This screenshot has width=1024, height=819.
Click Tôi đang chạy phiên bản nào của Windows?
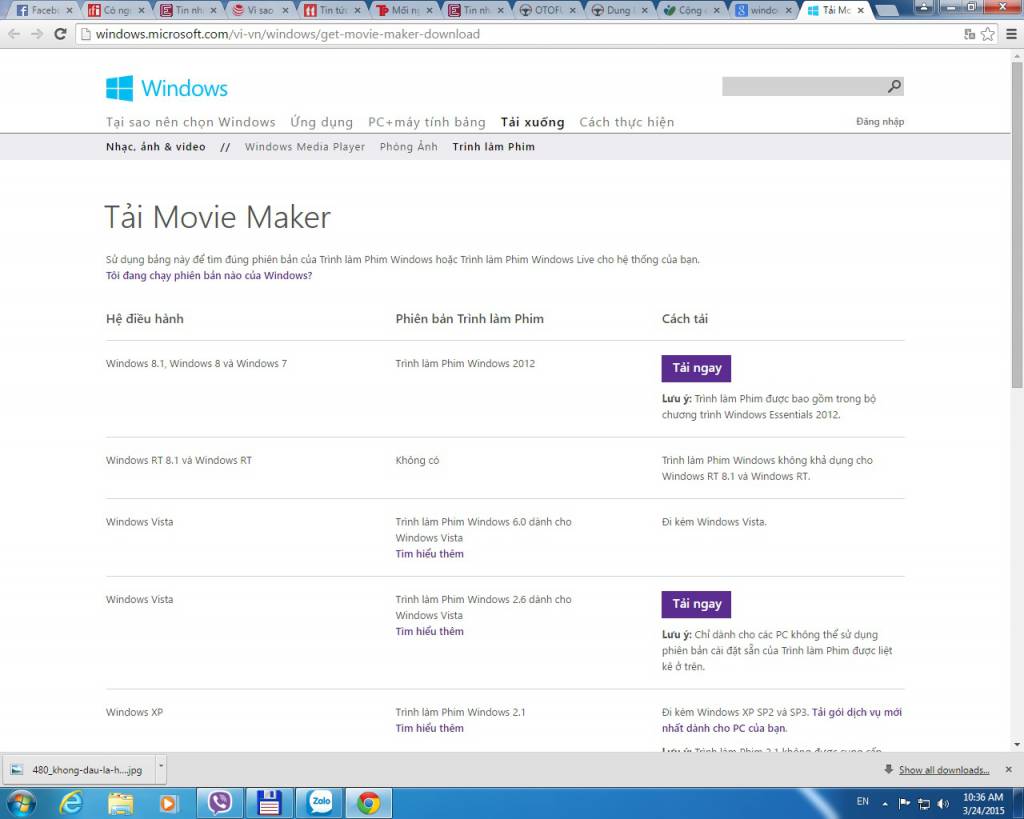pyautogui.click(x=209, y=276)
